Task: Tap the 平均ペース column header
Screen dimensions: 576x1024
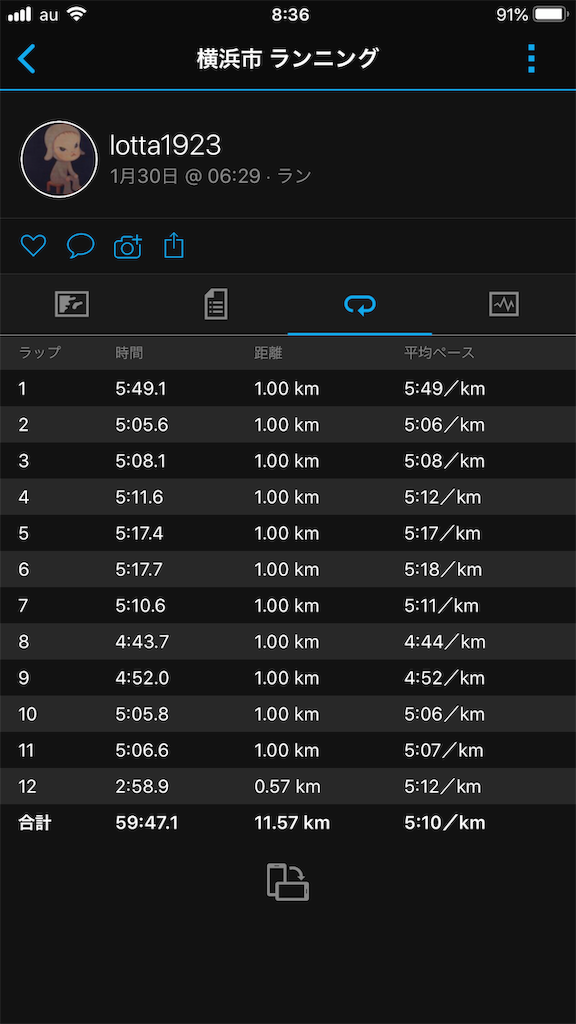Action: [439, 353]
